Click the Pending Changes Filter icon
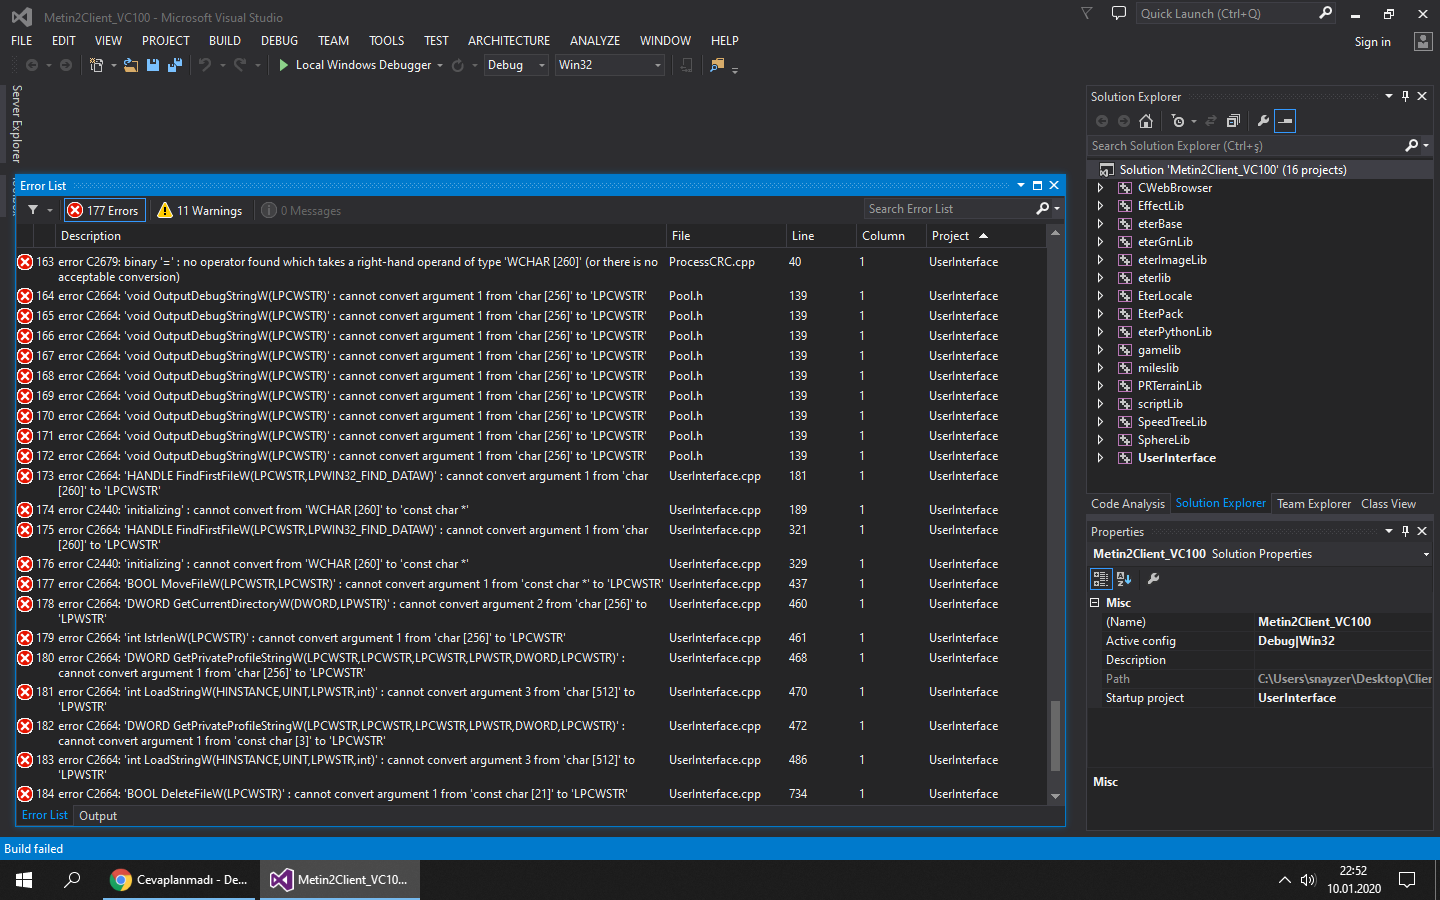 tap(1178, 121)
